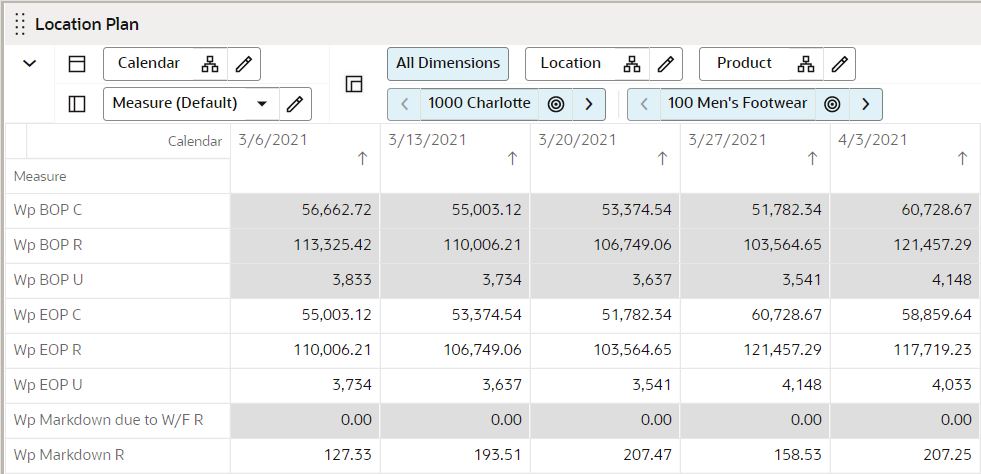Click Wp Markdown R cell 127.33

[305, 455]
